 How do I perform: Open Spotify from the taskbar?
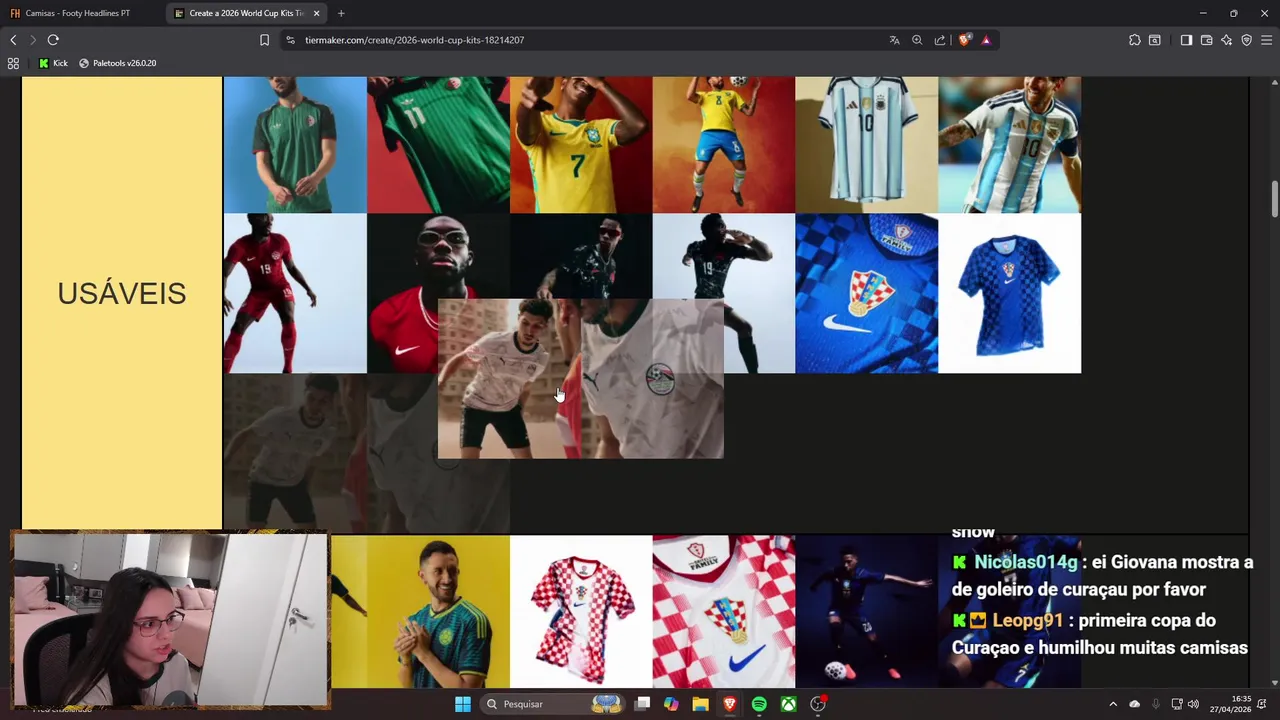point(759,704)
